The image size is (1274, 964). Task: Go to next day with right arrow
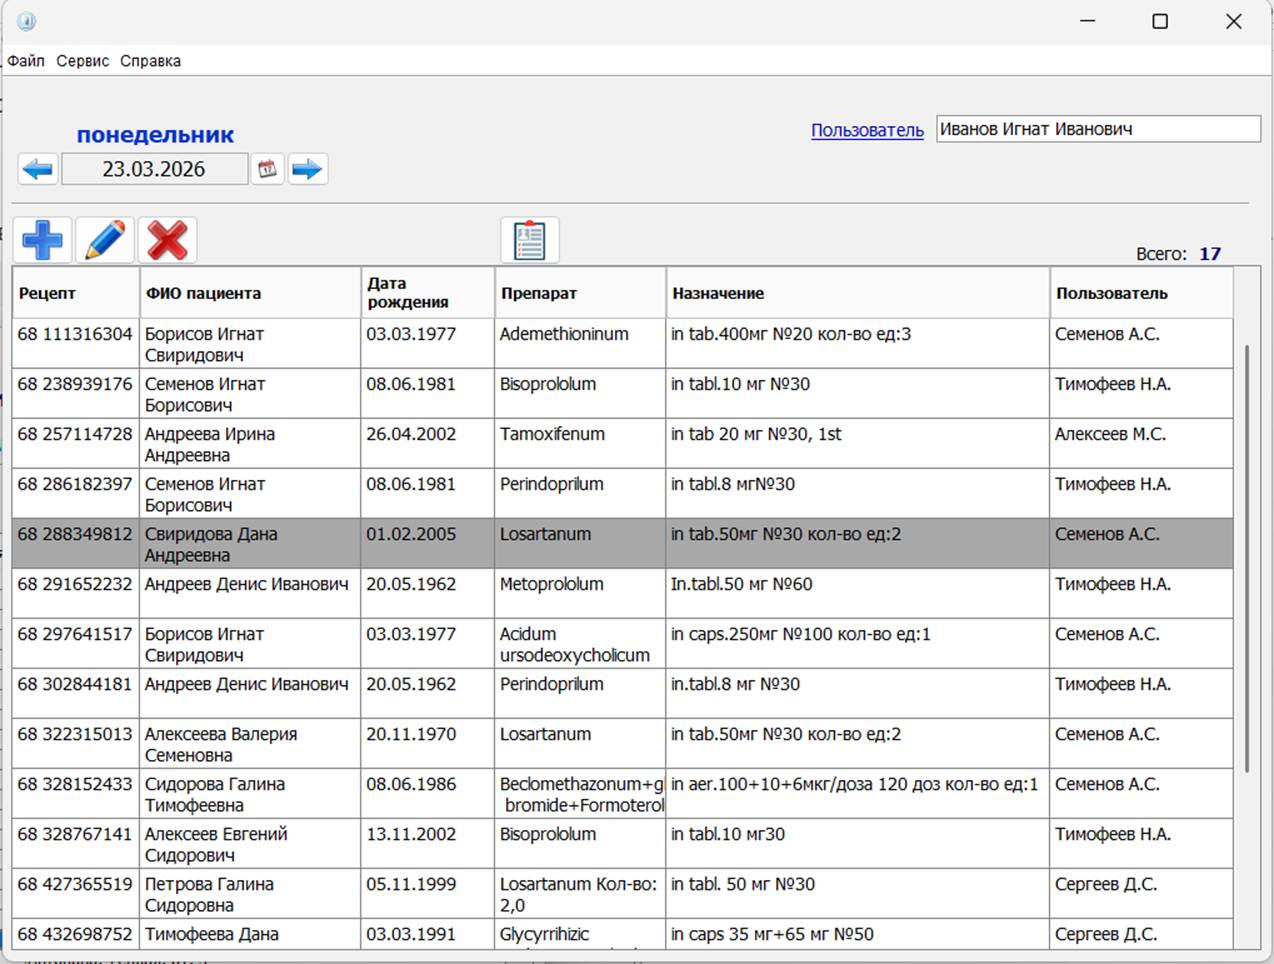pyautogui.click(x=308, y=169)
